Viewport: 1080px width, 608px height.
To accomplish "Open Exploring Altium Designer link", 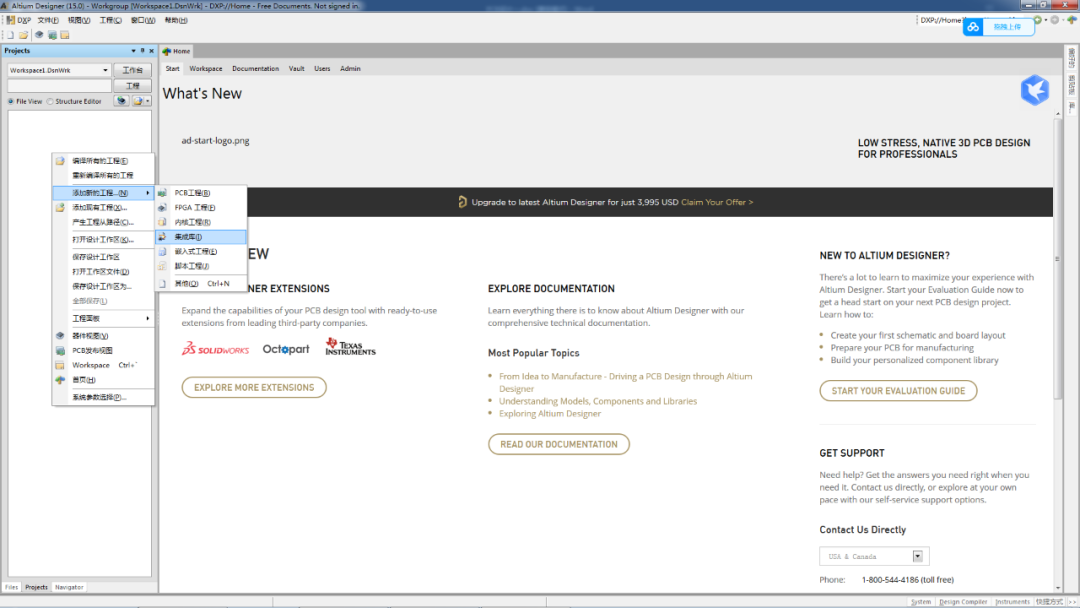I will click(550, 414).
